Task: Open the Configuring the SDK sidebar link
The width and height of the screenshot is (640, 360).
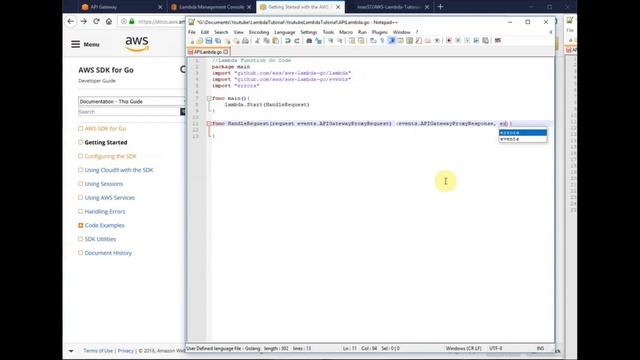Action: point(111,156)
